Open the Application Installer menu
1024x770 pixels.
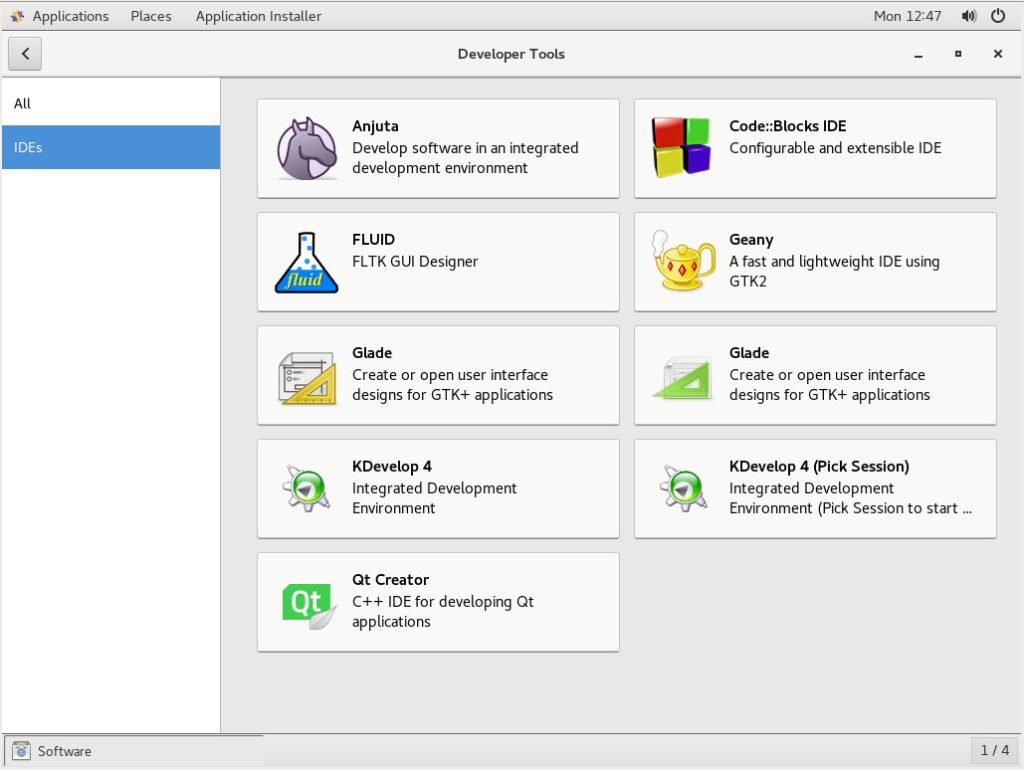point(258,16)
